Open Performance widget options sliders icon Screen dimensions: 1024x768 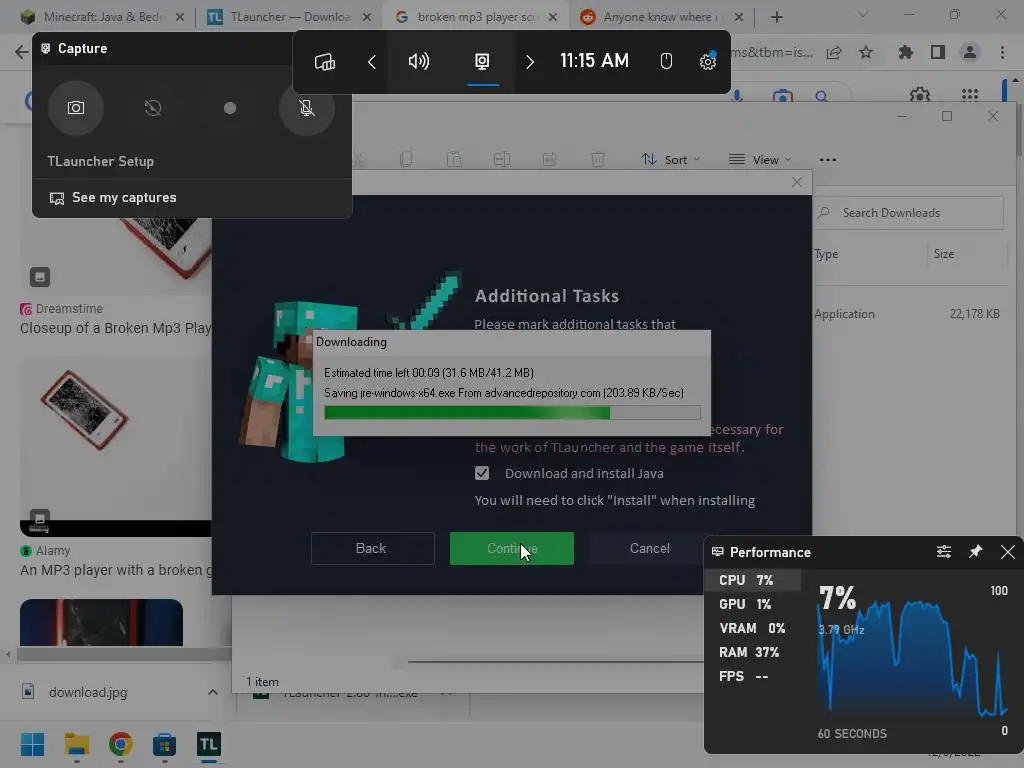tap(944, 552)
